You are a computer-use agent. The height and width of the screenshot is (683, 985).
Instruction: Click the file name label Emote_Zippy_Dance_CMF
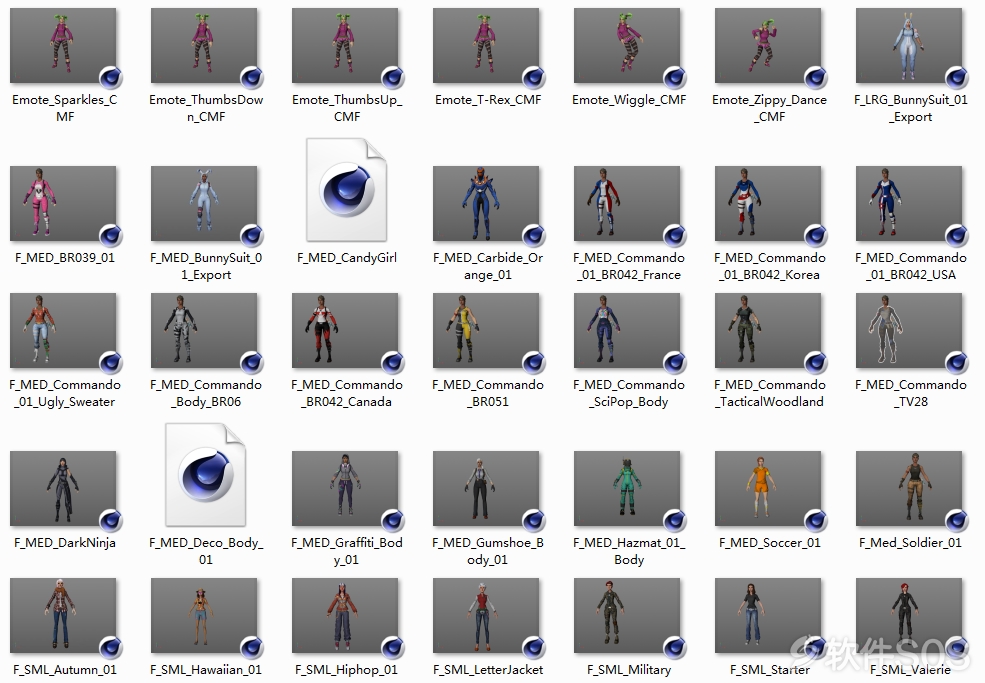(x=770, y=108)
